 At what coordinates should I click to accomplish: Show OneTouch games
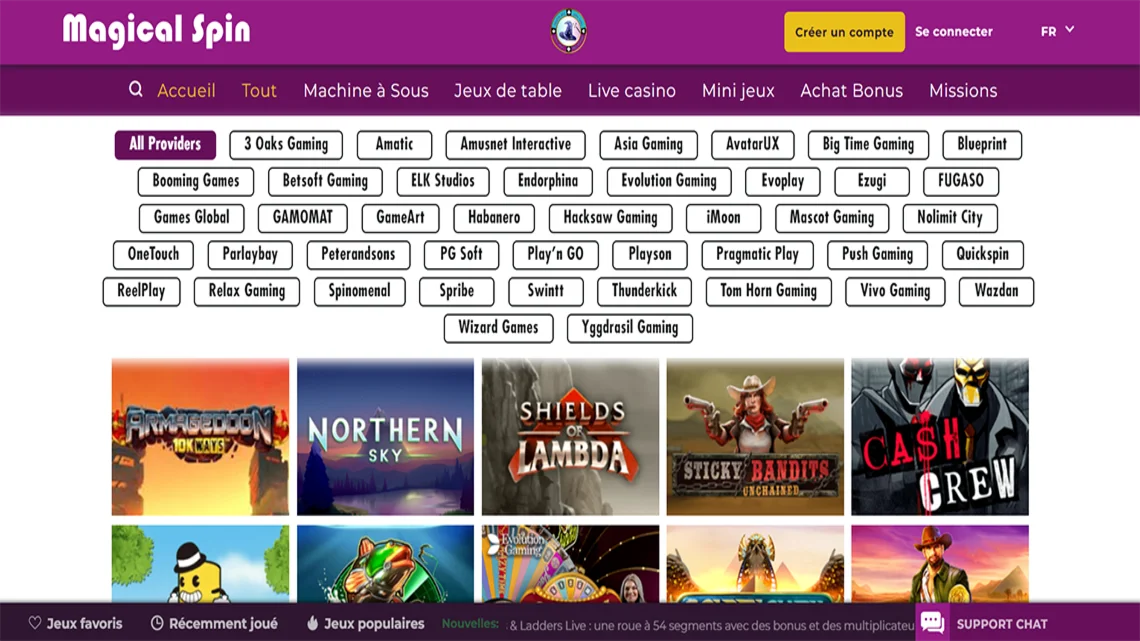click(153, 254)
